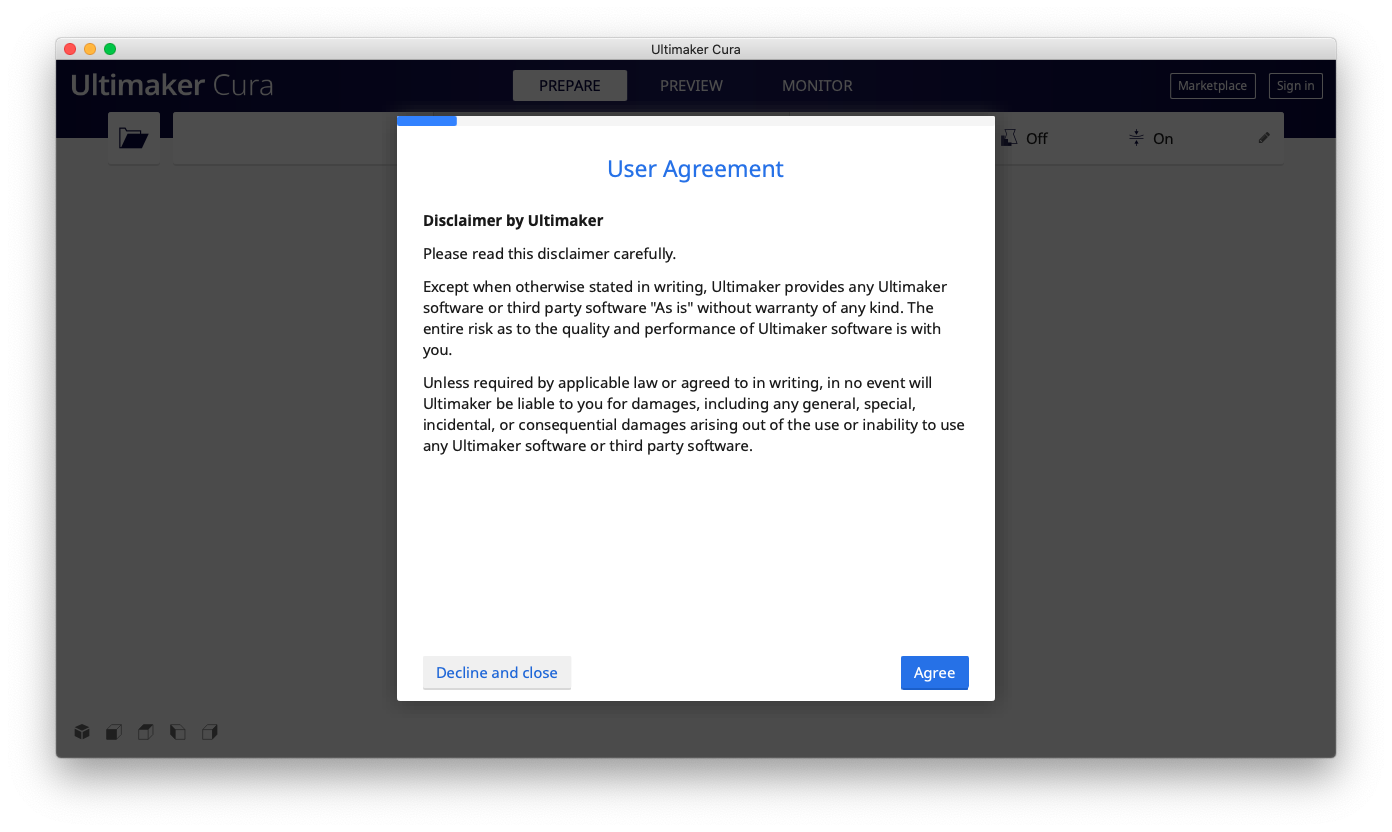This screenshot has width=1392, height=832.
Task: Select the front view cube icon
Action: [114, 732]
